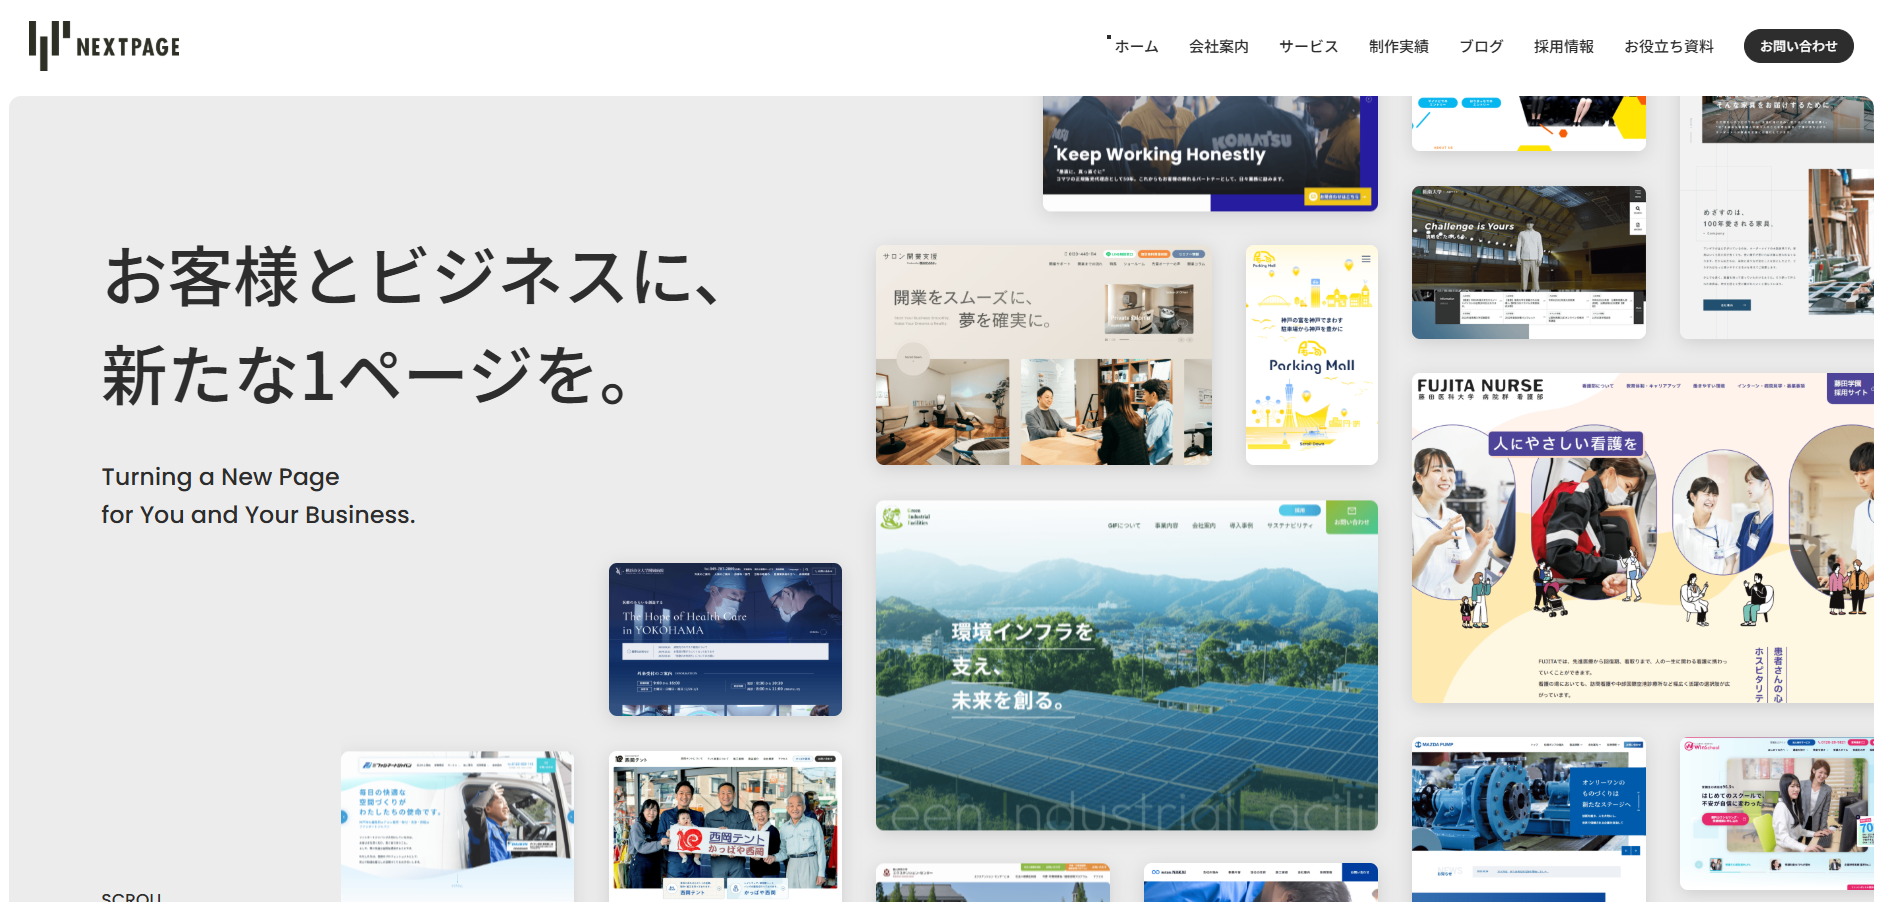Open the ブログ link

1480,46
